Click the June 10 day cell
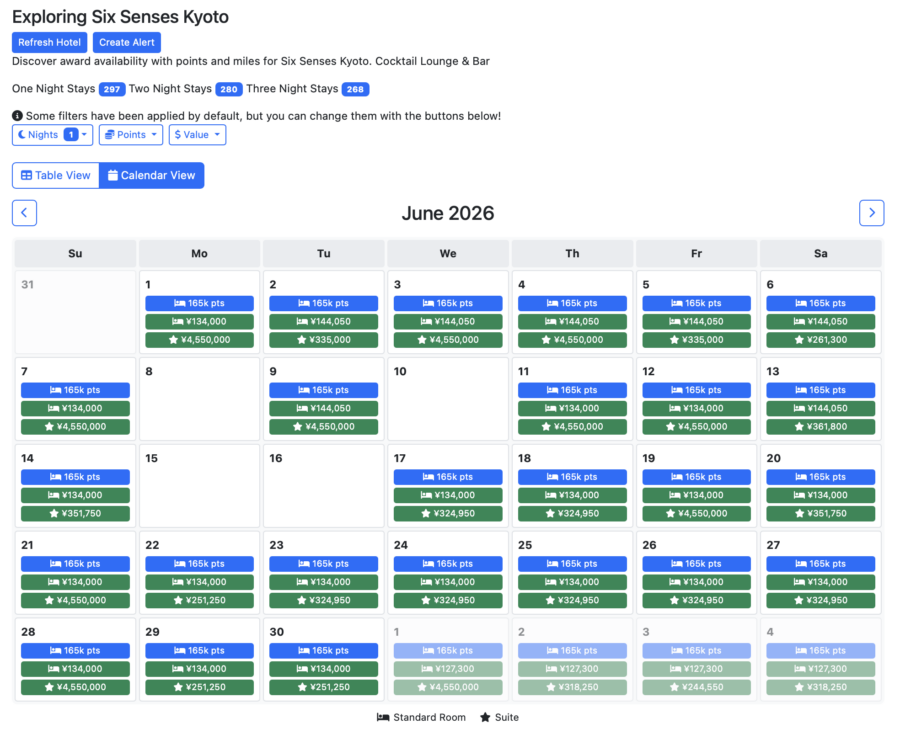The width and height of the screenshot is (900, 734). point(448,399)
